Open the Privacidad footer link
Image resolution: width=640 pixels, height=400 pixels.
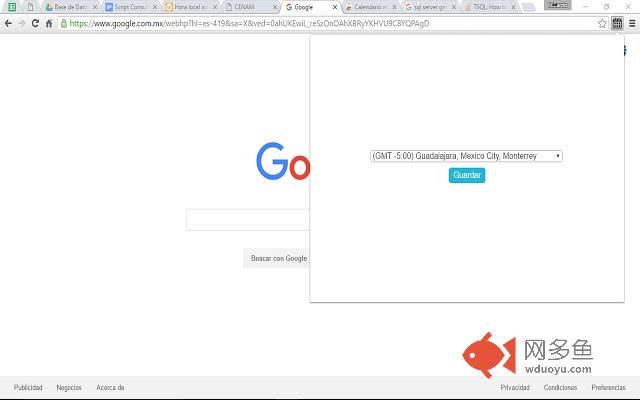tap(515, 387)
